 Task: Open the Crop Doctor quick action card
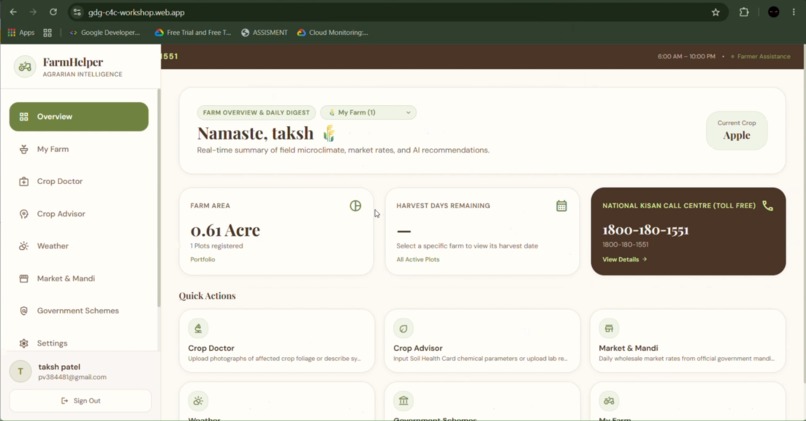(277, 340)
